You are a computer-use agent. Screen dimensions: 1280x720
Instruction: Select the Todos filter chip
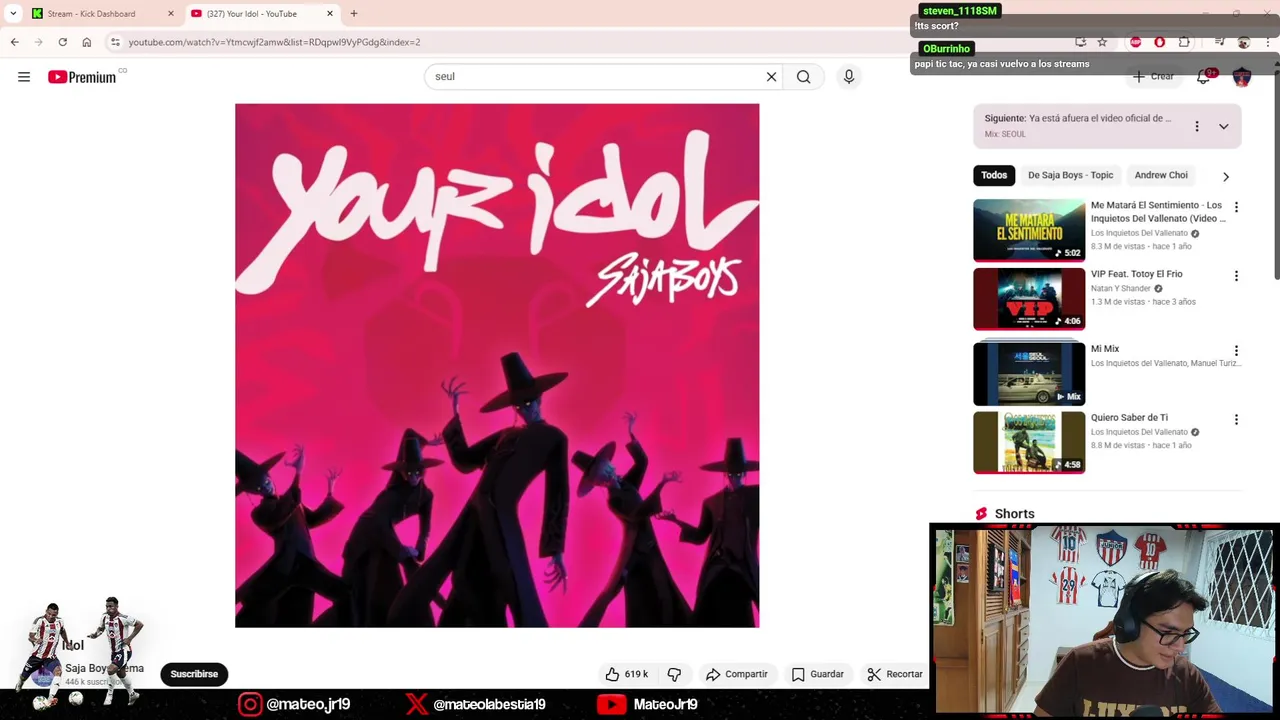coord(994,175)
